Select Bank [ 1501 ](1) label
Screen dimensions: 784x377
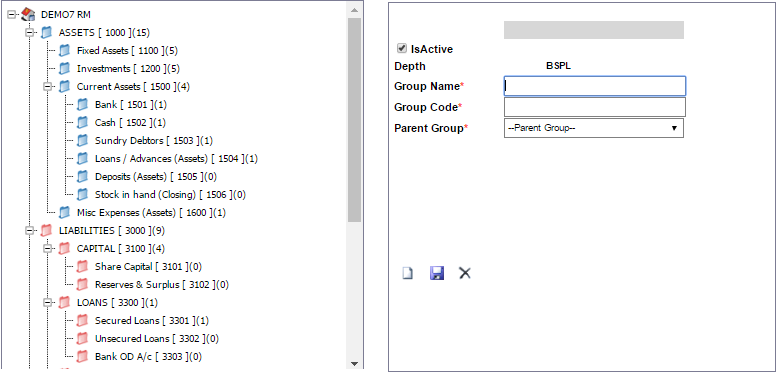coord(130,104)
